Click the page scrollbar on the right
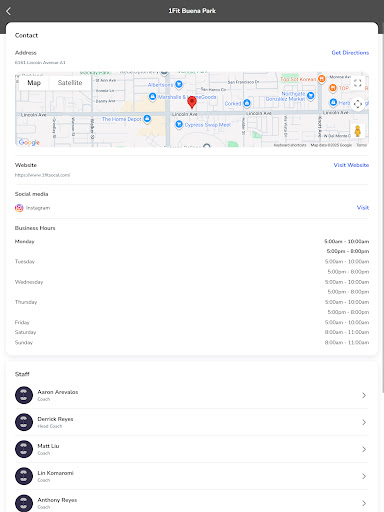The width and height of the screenshot is (384, 512). 382,213
